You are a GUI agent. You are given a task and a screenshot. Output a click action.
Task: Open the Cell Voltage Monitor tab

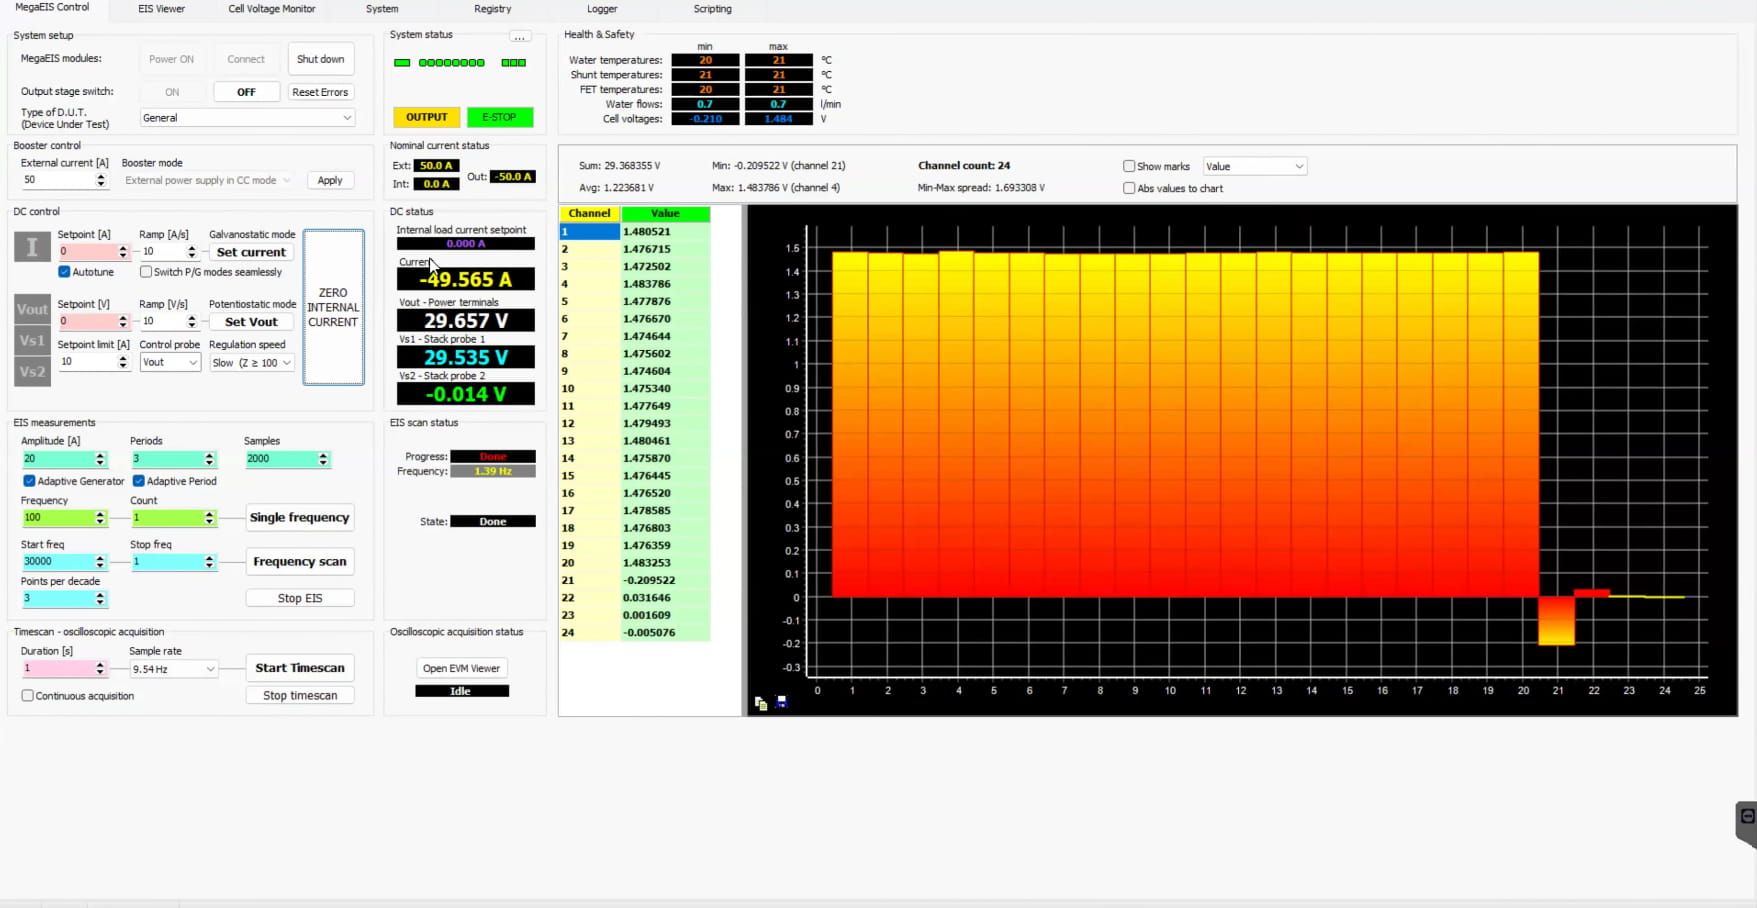coord(271,9)
